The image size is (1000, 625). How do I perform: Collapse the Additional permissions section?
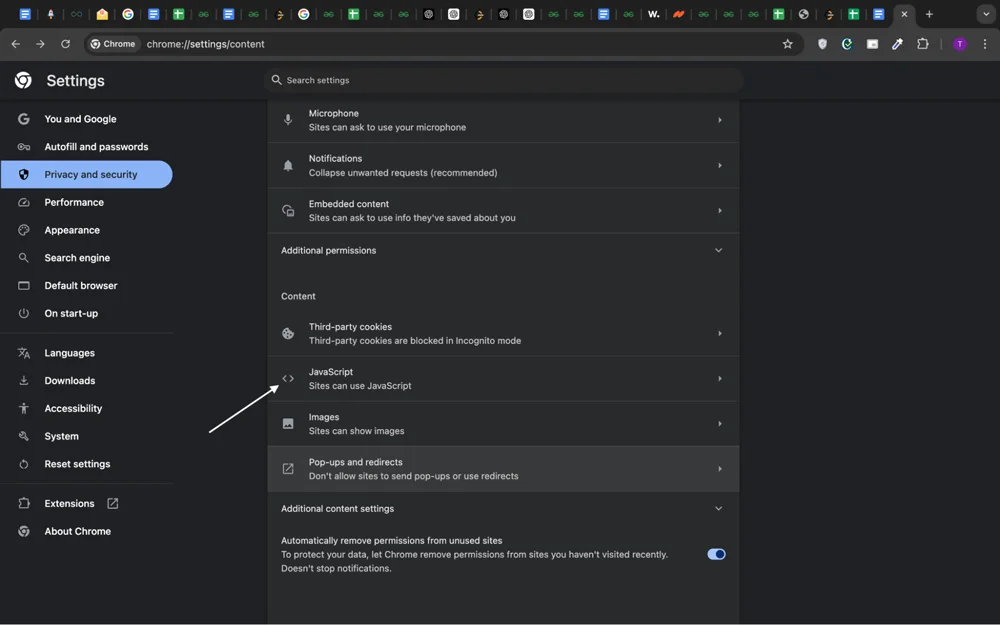(x=718, y=250)
